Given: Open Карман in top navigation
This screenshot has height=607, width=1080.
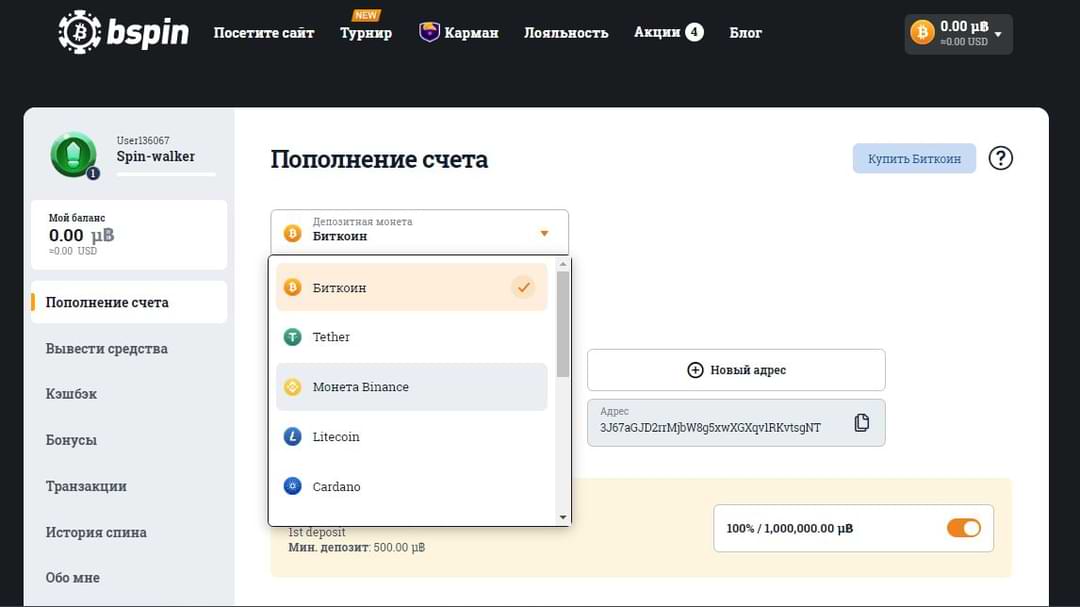Looking at the screenshot, I should pyautogui.click(x=471, y=32).
